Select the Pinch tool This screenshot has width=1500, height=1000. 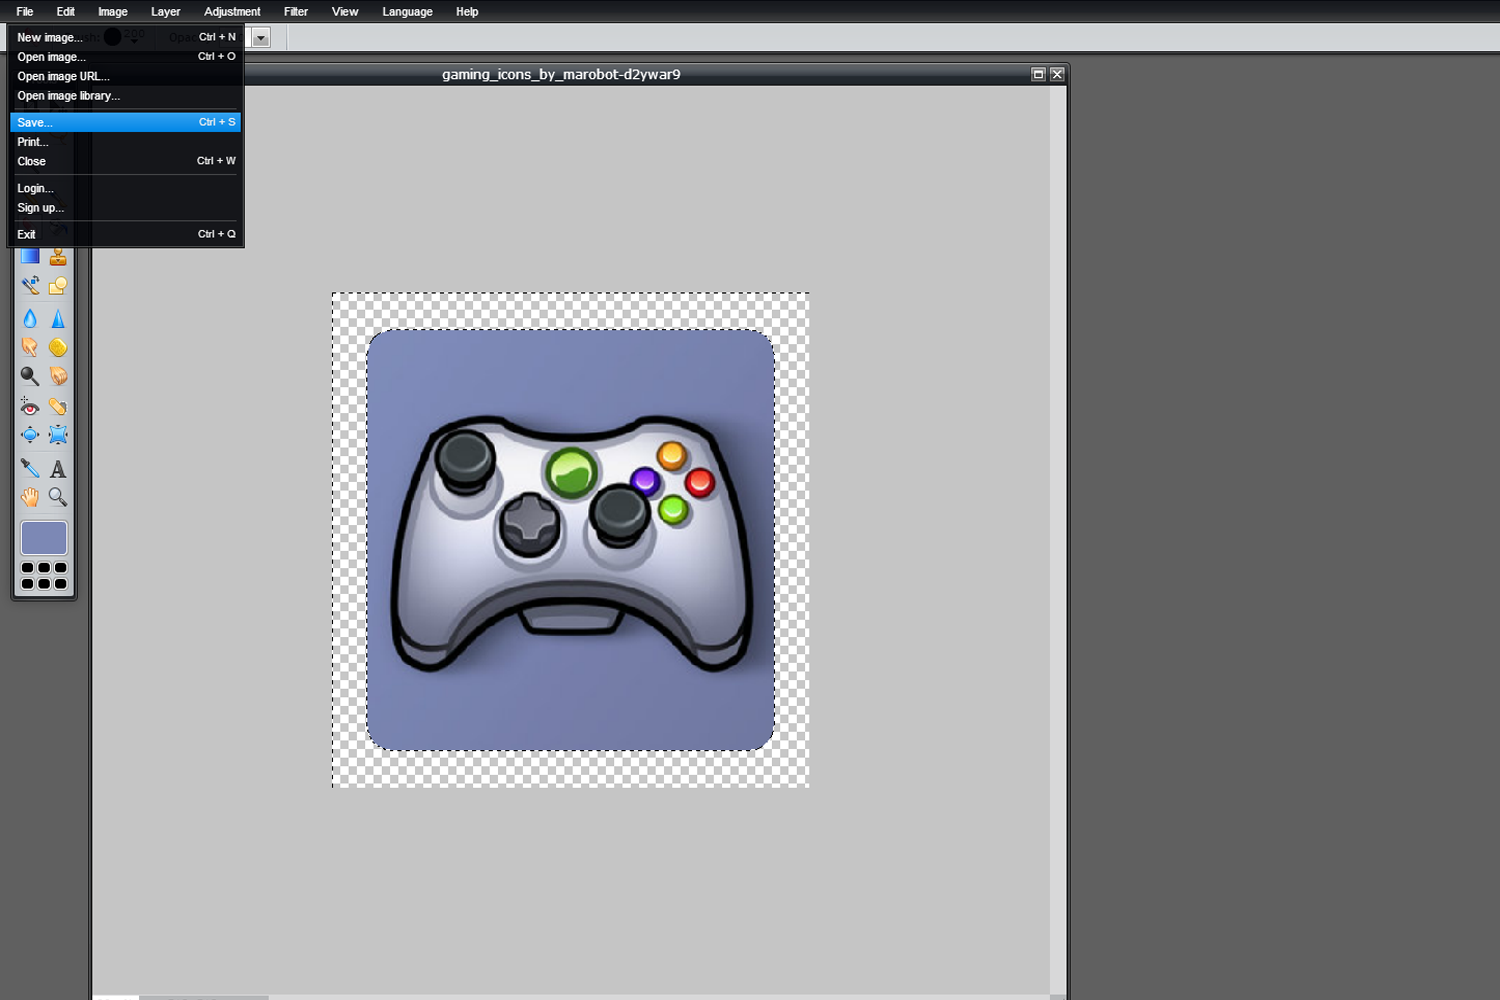point(58,434)
